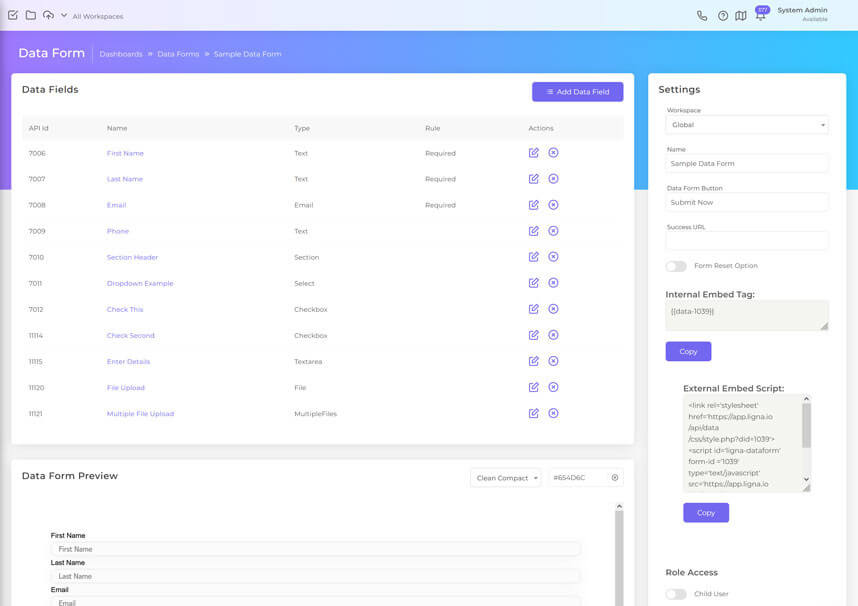Image resolution: width=858 pixels, height=606 pixels.
Task: Copy the Internal Embed Tag
Action: [687, 351]
